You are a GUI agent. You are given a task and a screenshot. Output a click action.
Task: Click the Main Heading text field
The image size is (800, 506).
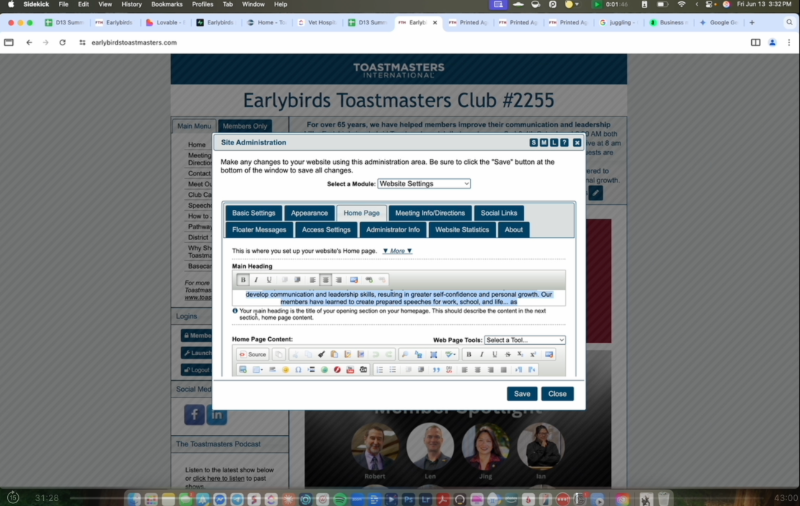[398, 298]
